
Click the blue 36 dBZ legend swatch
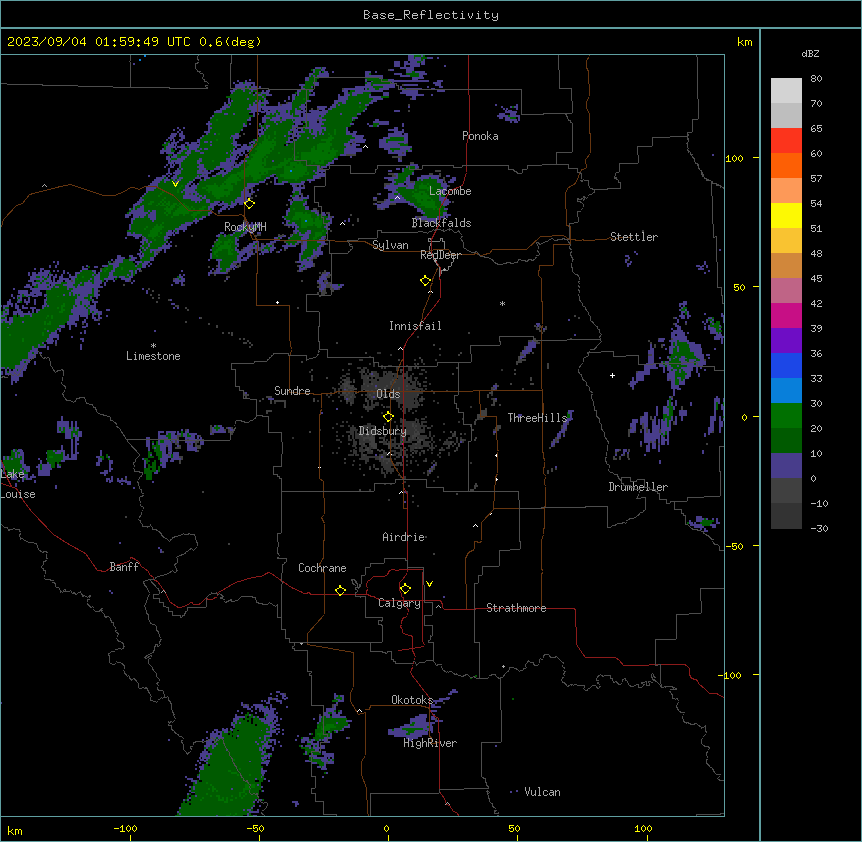click(x=786, y=365)
